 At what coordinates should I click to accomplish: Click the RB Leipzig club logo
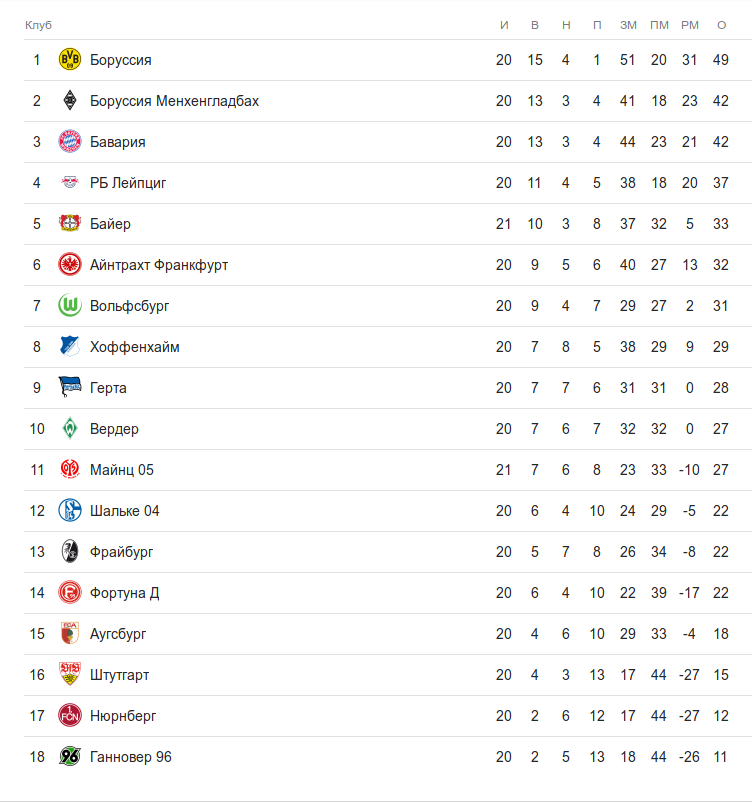pos(69,183)
